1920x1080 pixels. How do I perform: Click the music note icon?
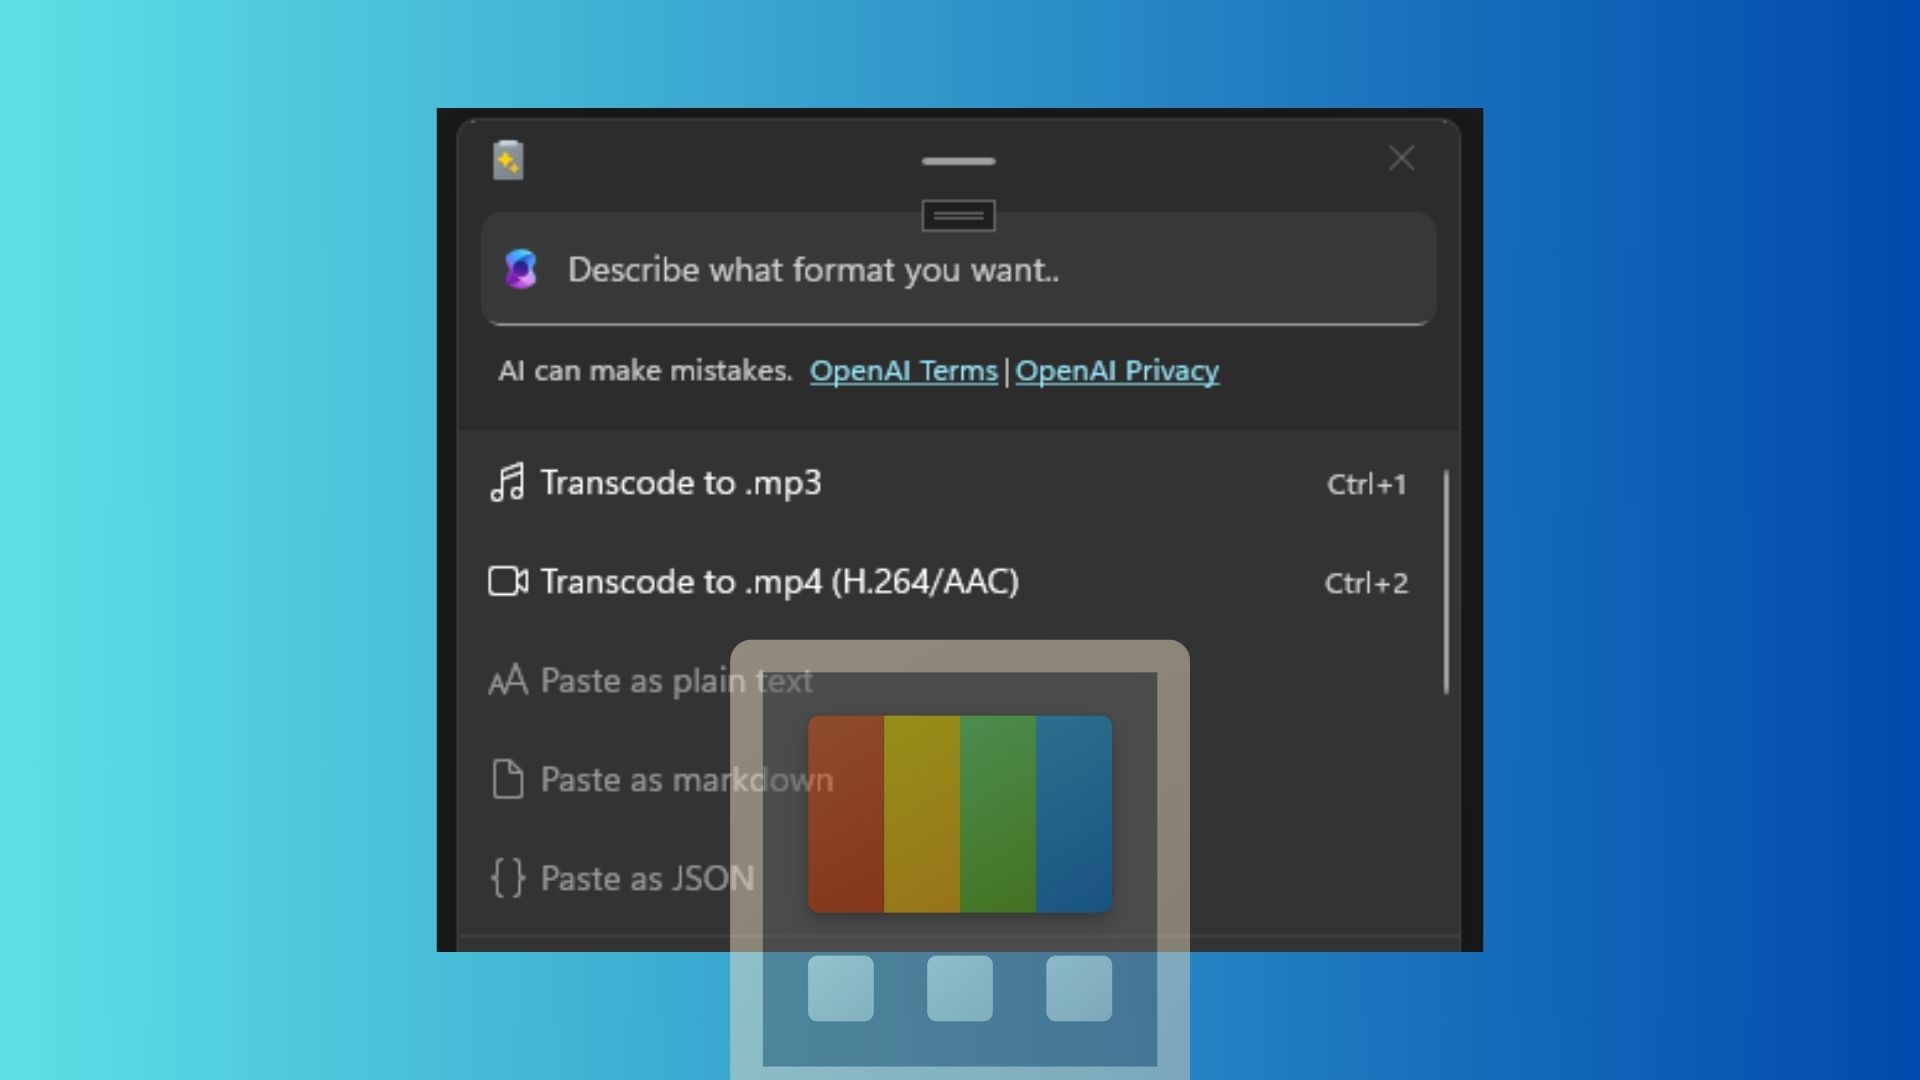pos(507,483)
